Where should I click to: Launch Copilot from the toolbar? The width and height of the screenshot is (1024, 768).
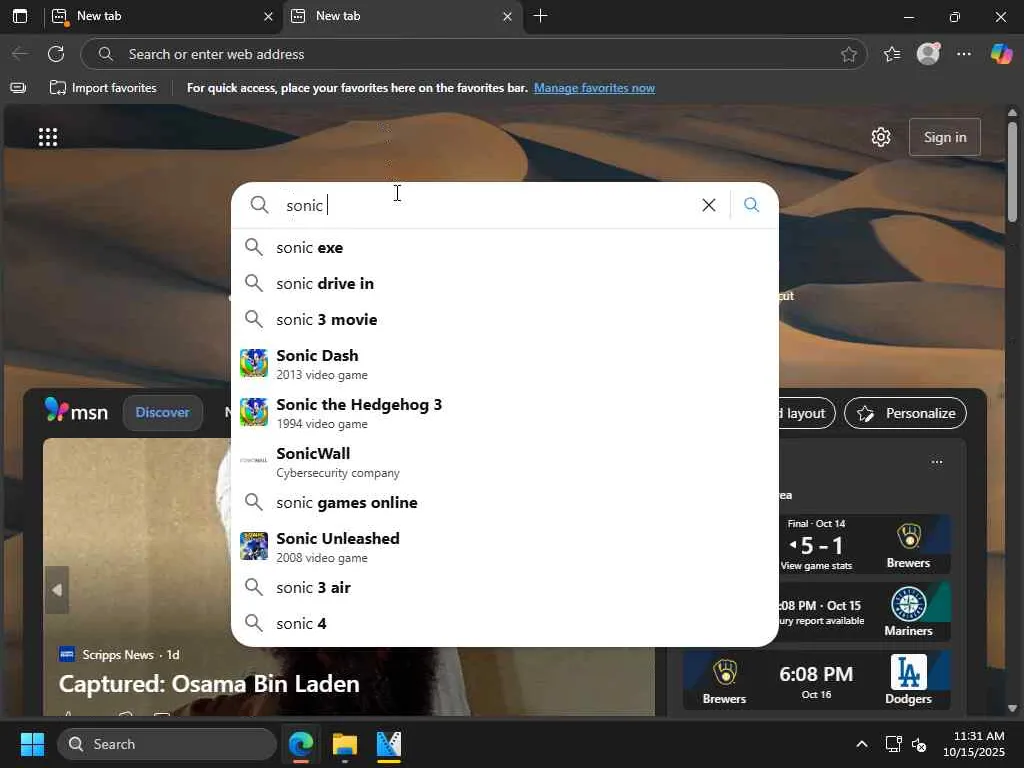tap(1000, 54)
